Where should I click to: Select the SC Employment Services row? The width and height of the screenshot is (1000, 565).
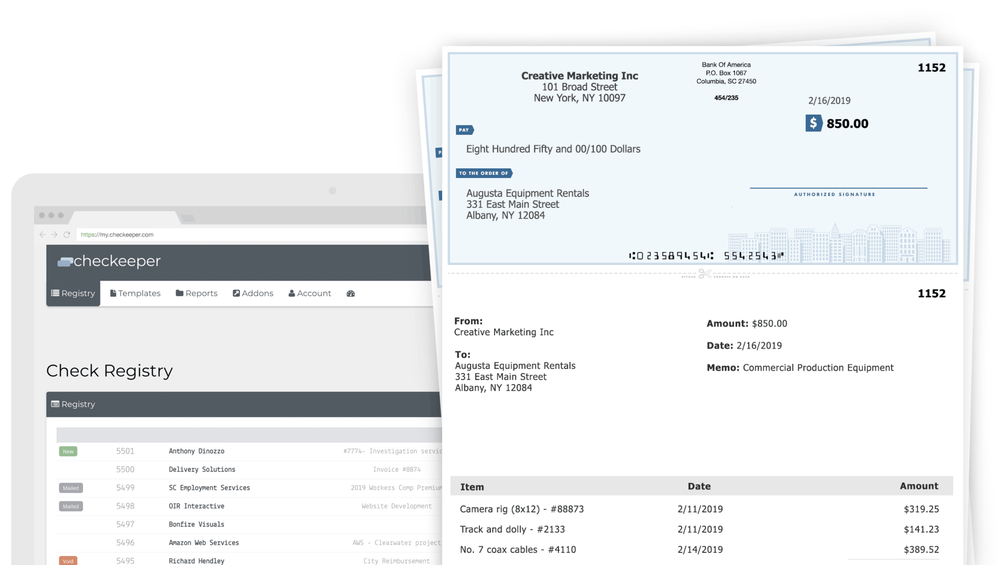coord(249,488)
